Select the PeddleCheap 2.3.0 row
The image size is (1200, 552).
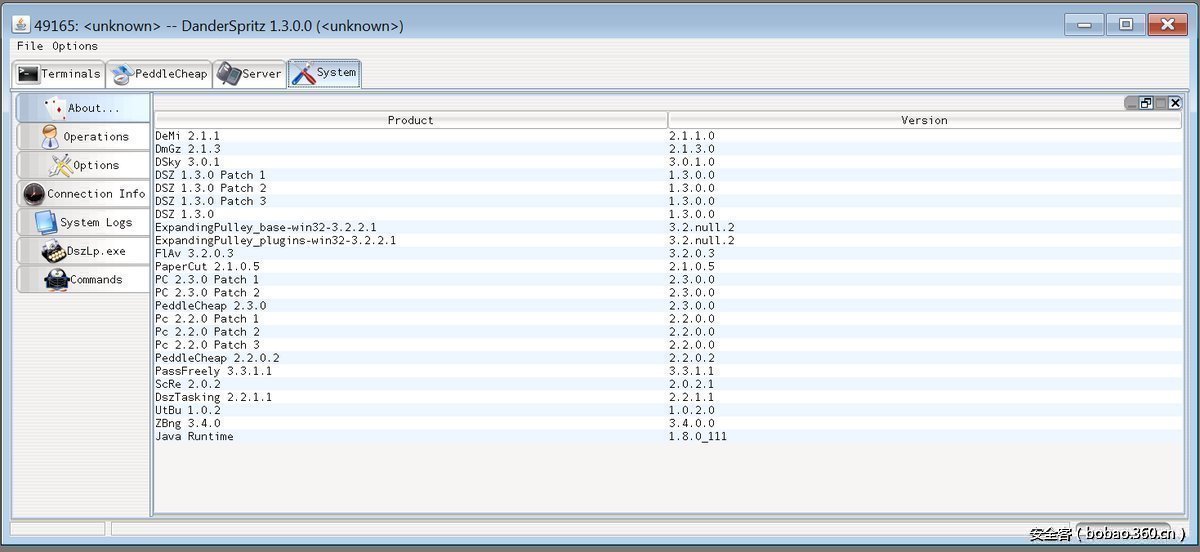click(x=211, y=306)
